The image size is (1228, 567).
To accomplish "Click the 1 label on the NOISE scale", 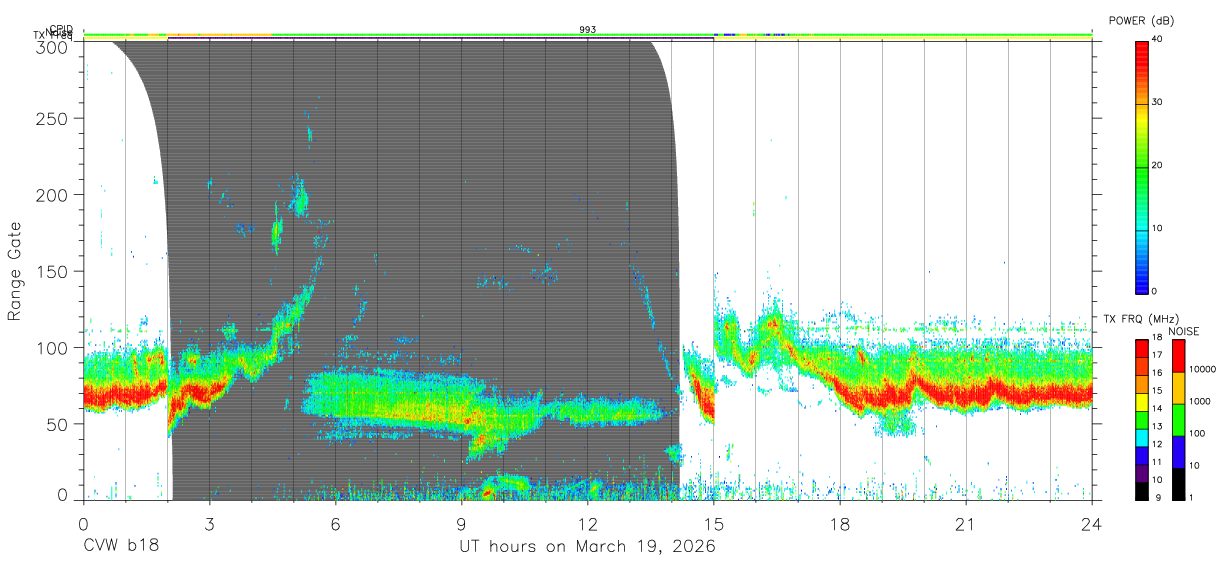I will pos(1191,497).
